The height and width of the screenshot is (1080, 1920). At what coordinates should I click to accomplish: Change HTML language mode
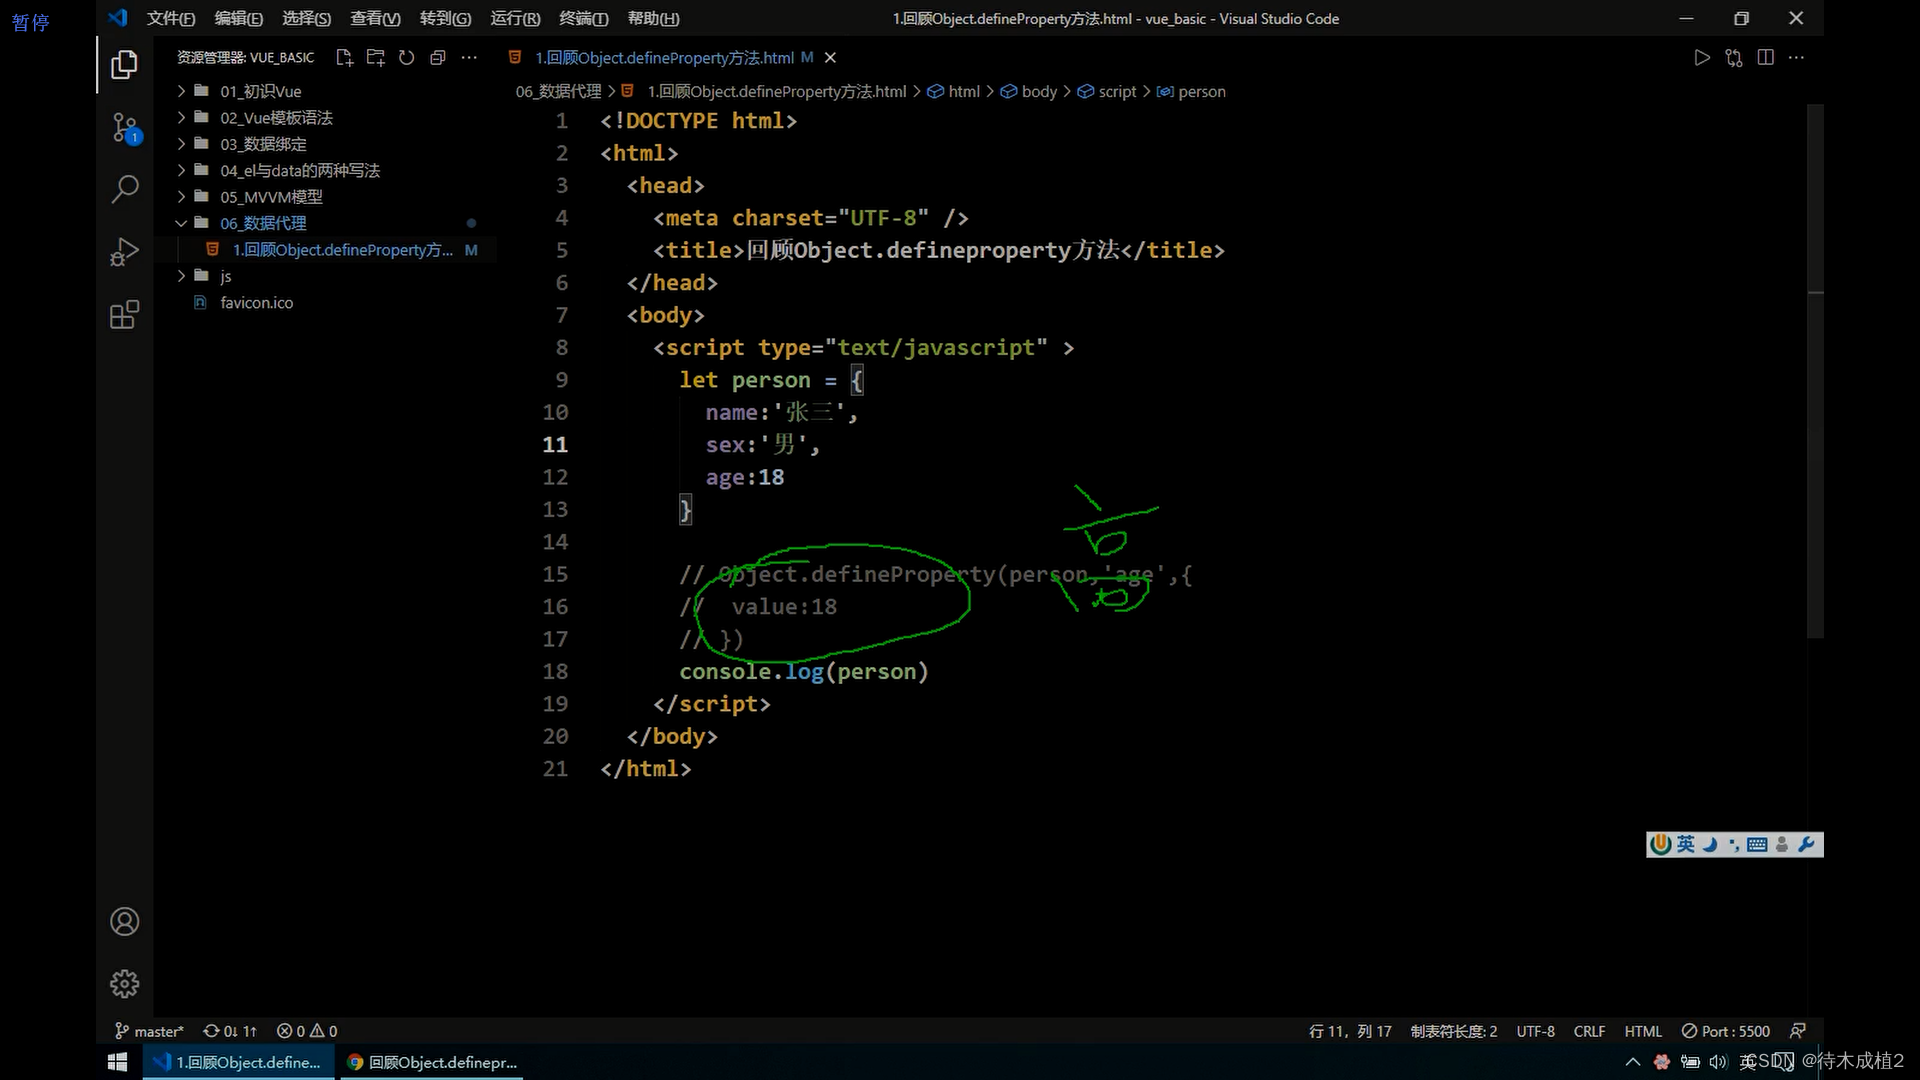[x=1643, y=1031]
